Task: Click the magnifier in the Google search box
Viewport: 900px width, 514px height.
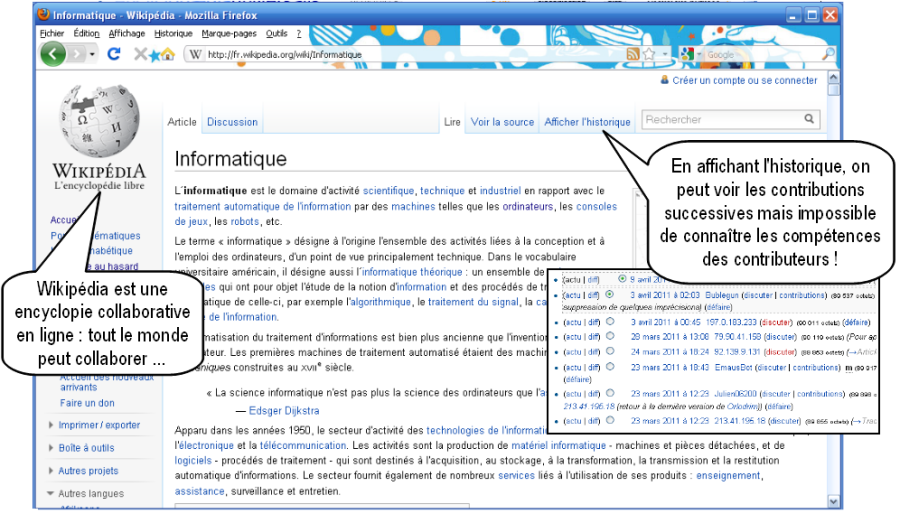Action: (x=828, y=54)
